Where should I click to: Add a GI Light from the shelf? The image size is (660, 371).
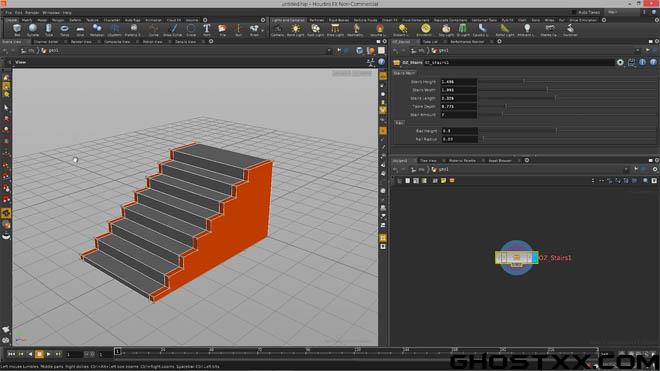coord(463,30)
